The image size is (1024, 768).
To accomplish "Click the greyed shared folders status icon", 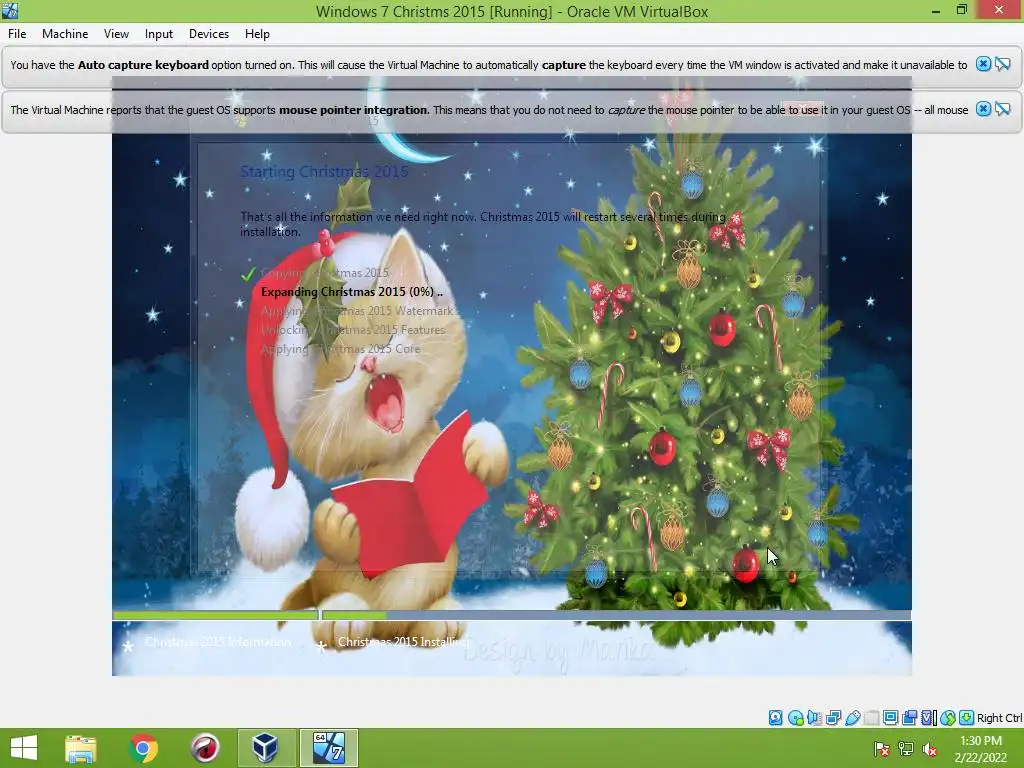I will pos(871,718).
